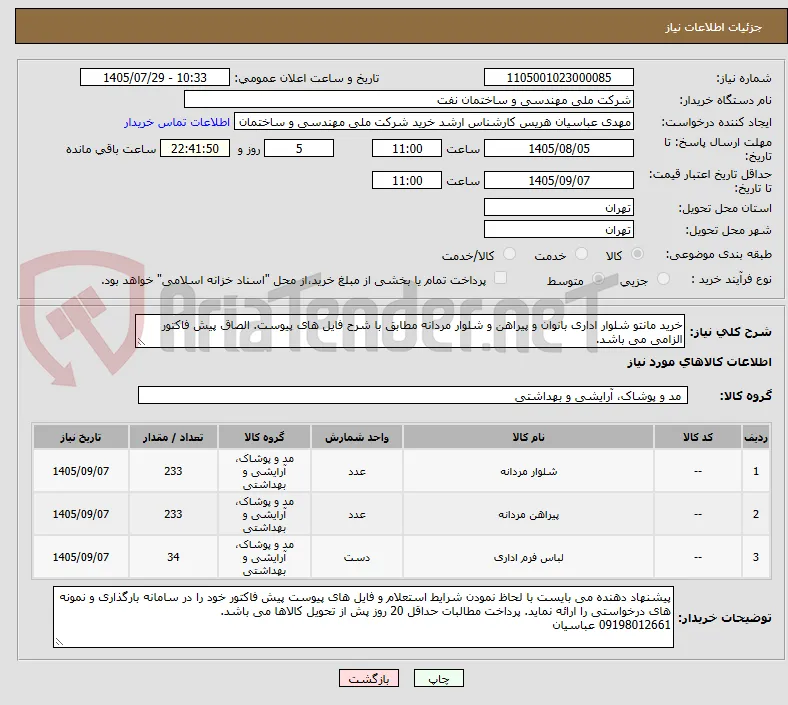Click ردیف column header

pyautogui.click(x=756, y=437)
